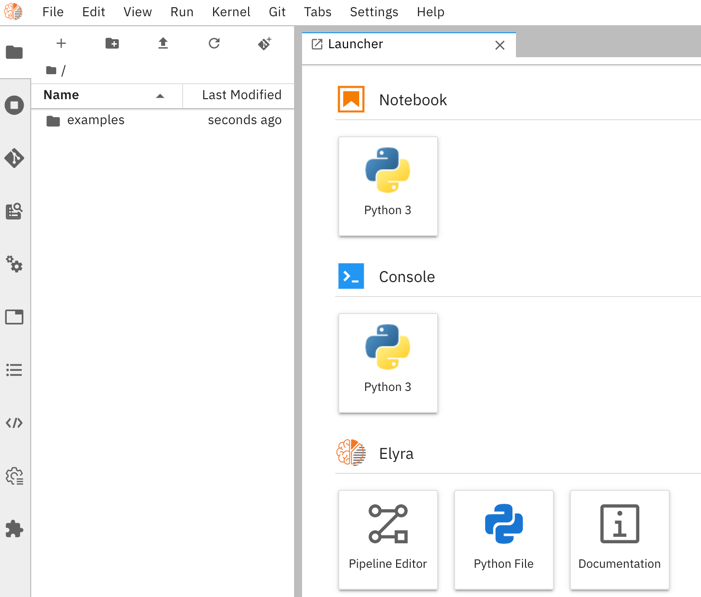Sort files by Name column header
The width and height of the screenshot is (701, 597).
(x=106, y=95)
